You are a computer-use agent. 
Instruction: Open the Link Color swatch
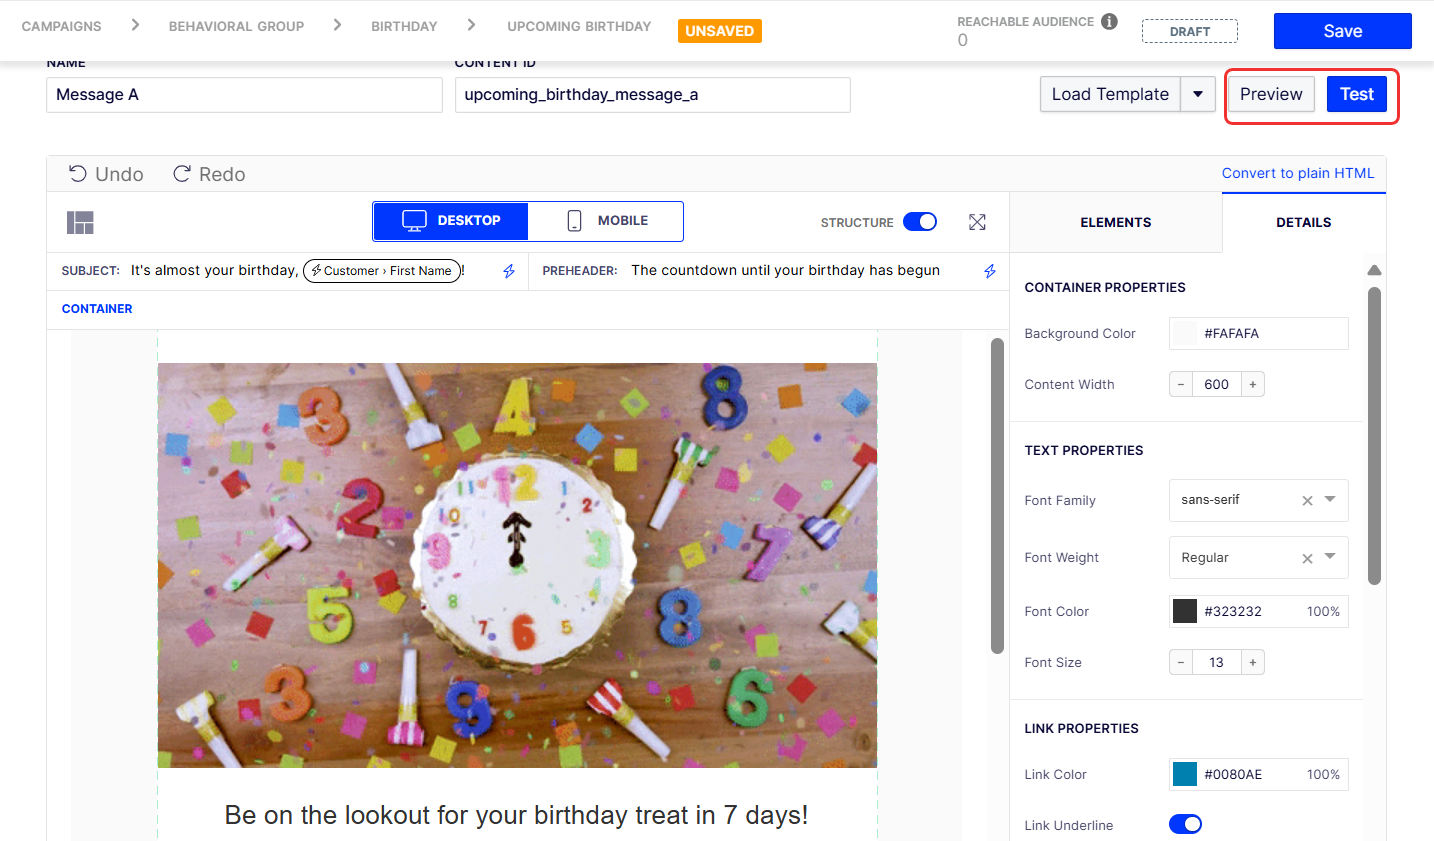[1185, 774]
